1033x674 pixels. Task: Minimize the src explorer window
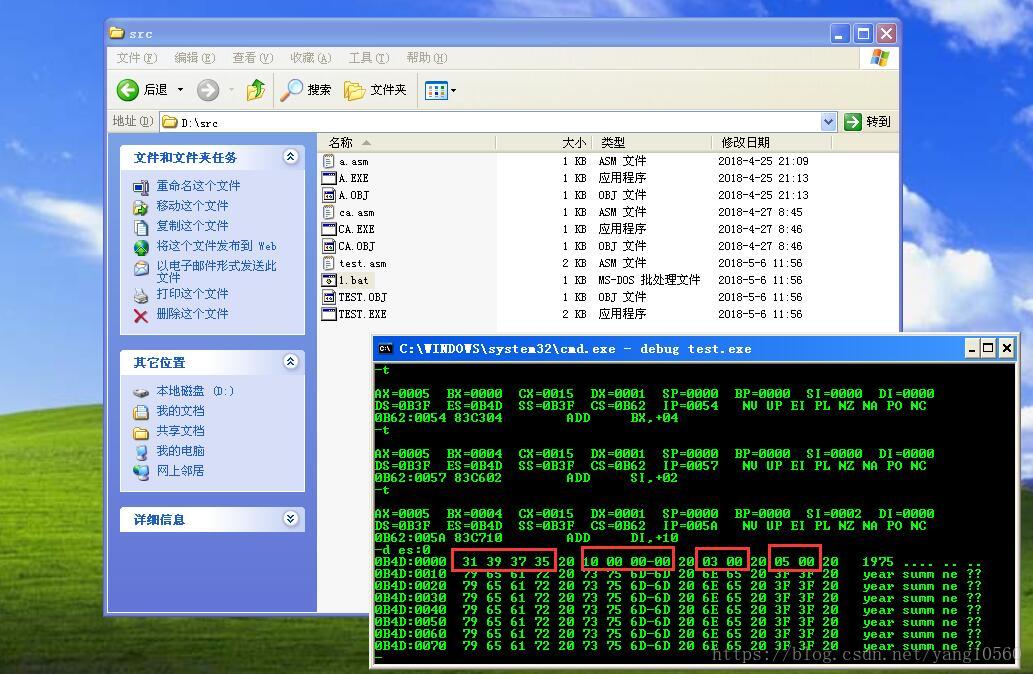839,34
